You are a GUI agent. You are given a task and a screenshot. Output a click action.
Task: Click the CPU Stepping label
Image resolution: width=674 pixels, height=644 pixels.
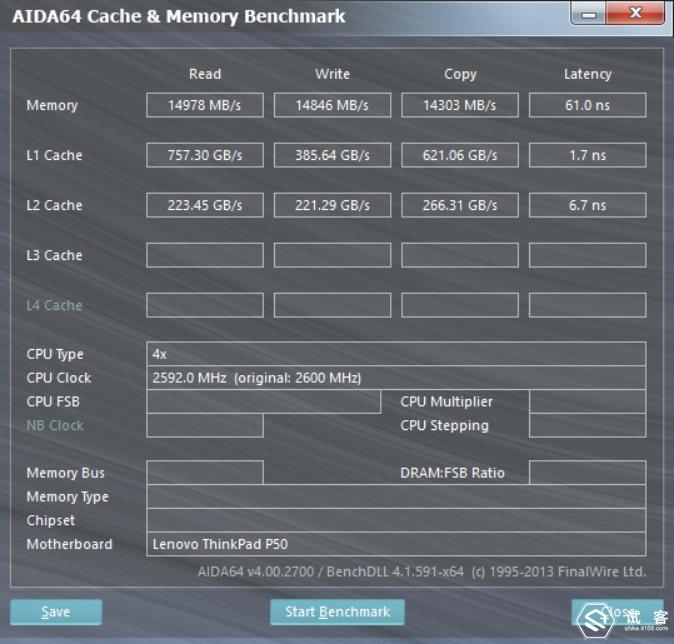pos(444,426)
